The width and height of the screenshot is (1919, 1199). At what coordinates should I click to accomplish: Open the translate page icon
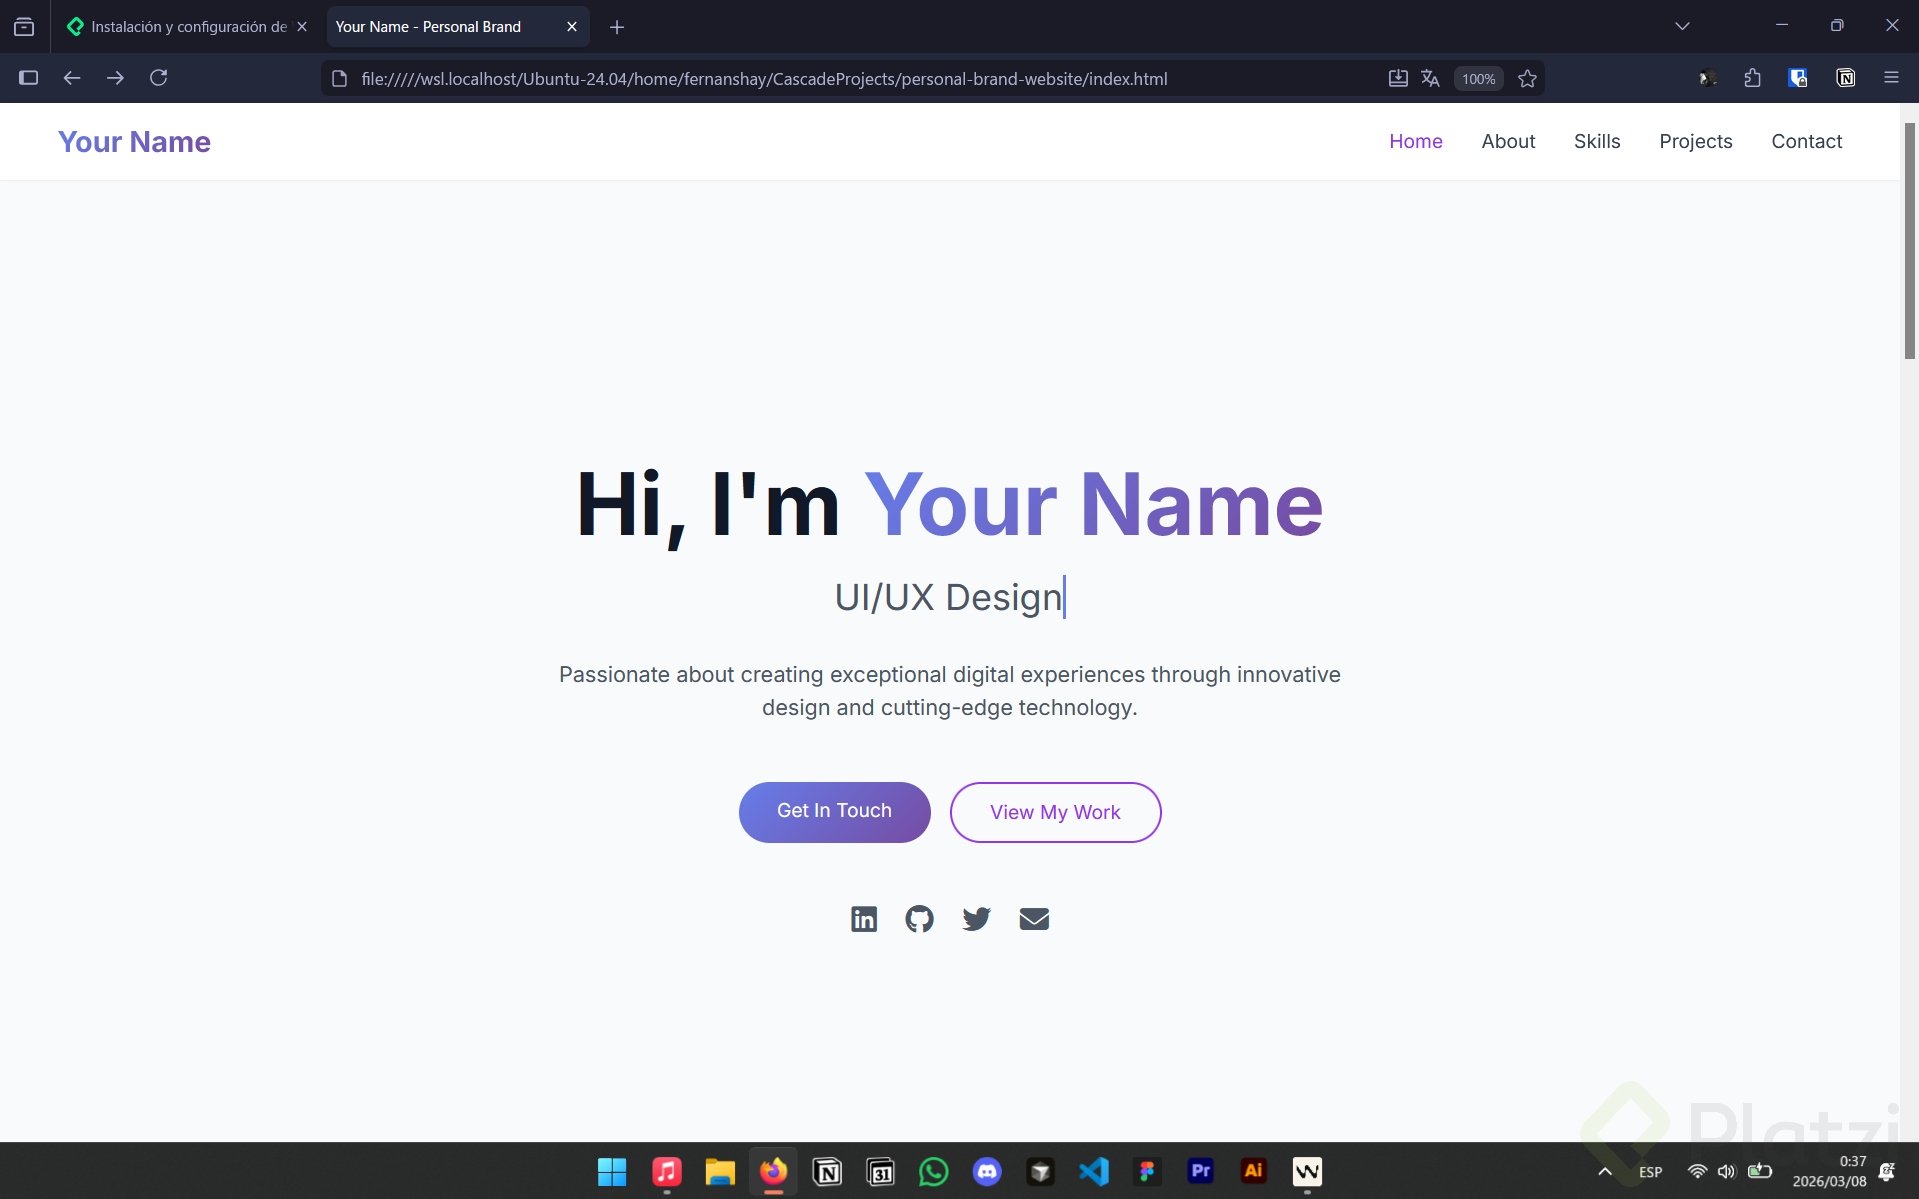[1430, 78]
